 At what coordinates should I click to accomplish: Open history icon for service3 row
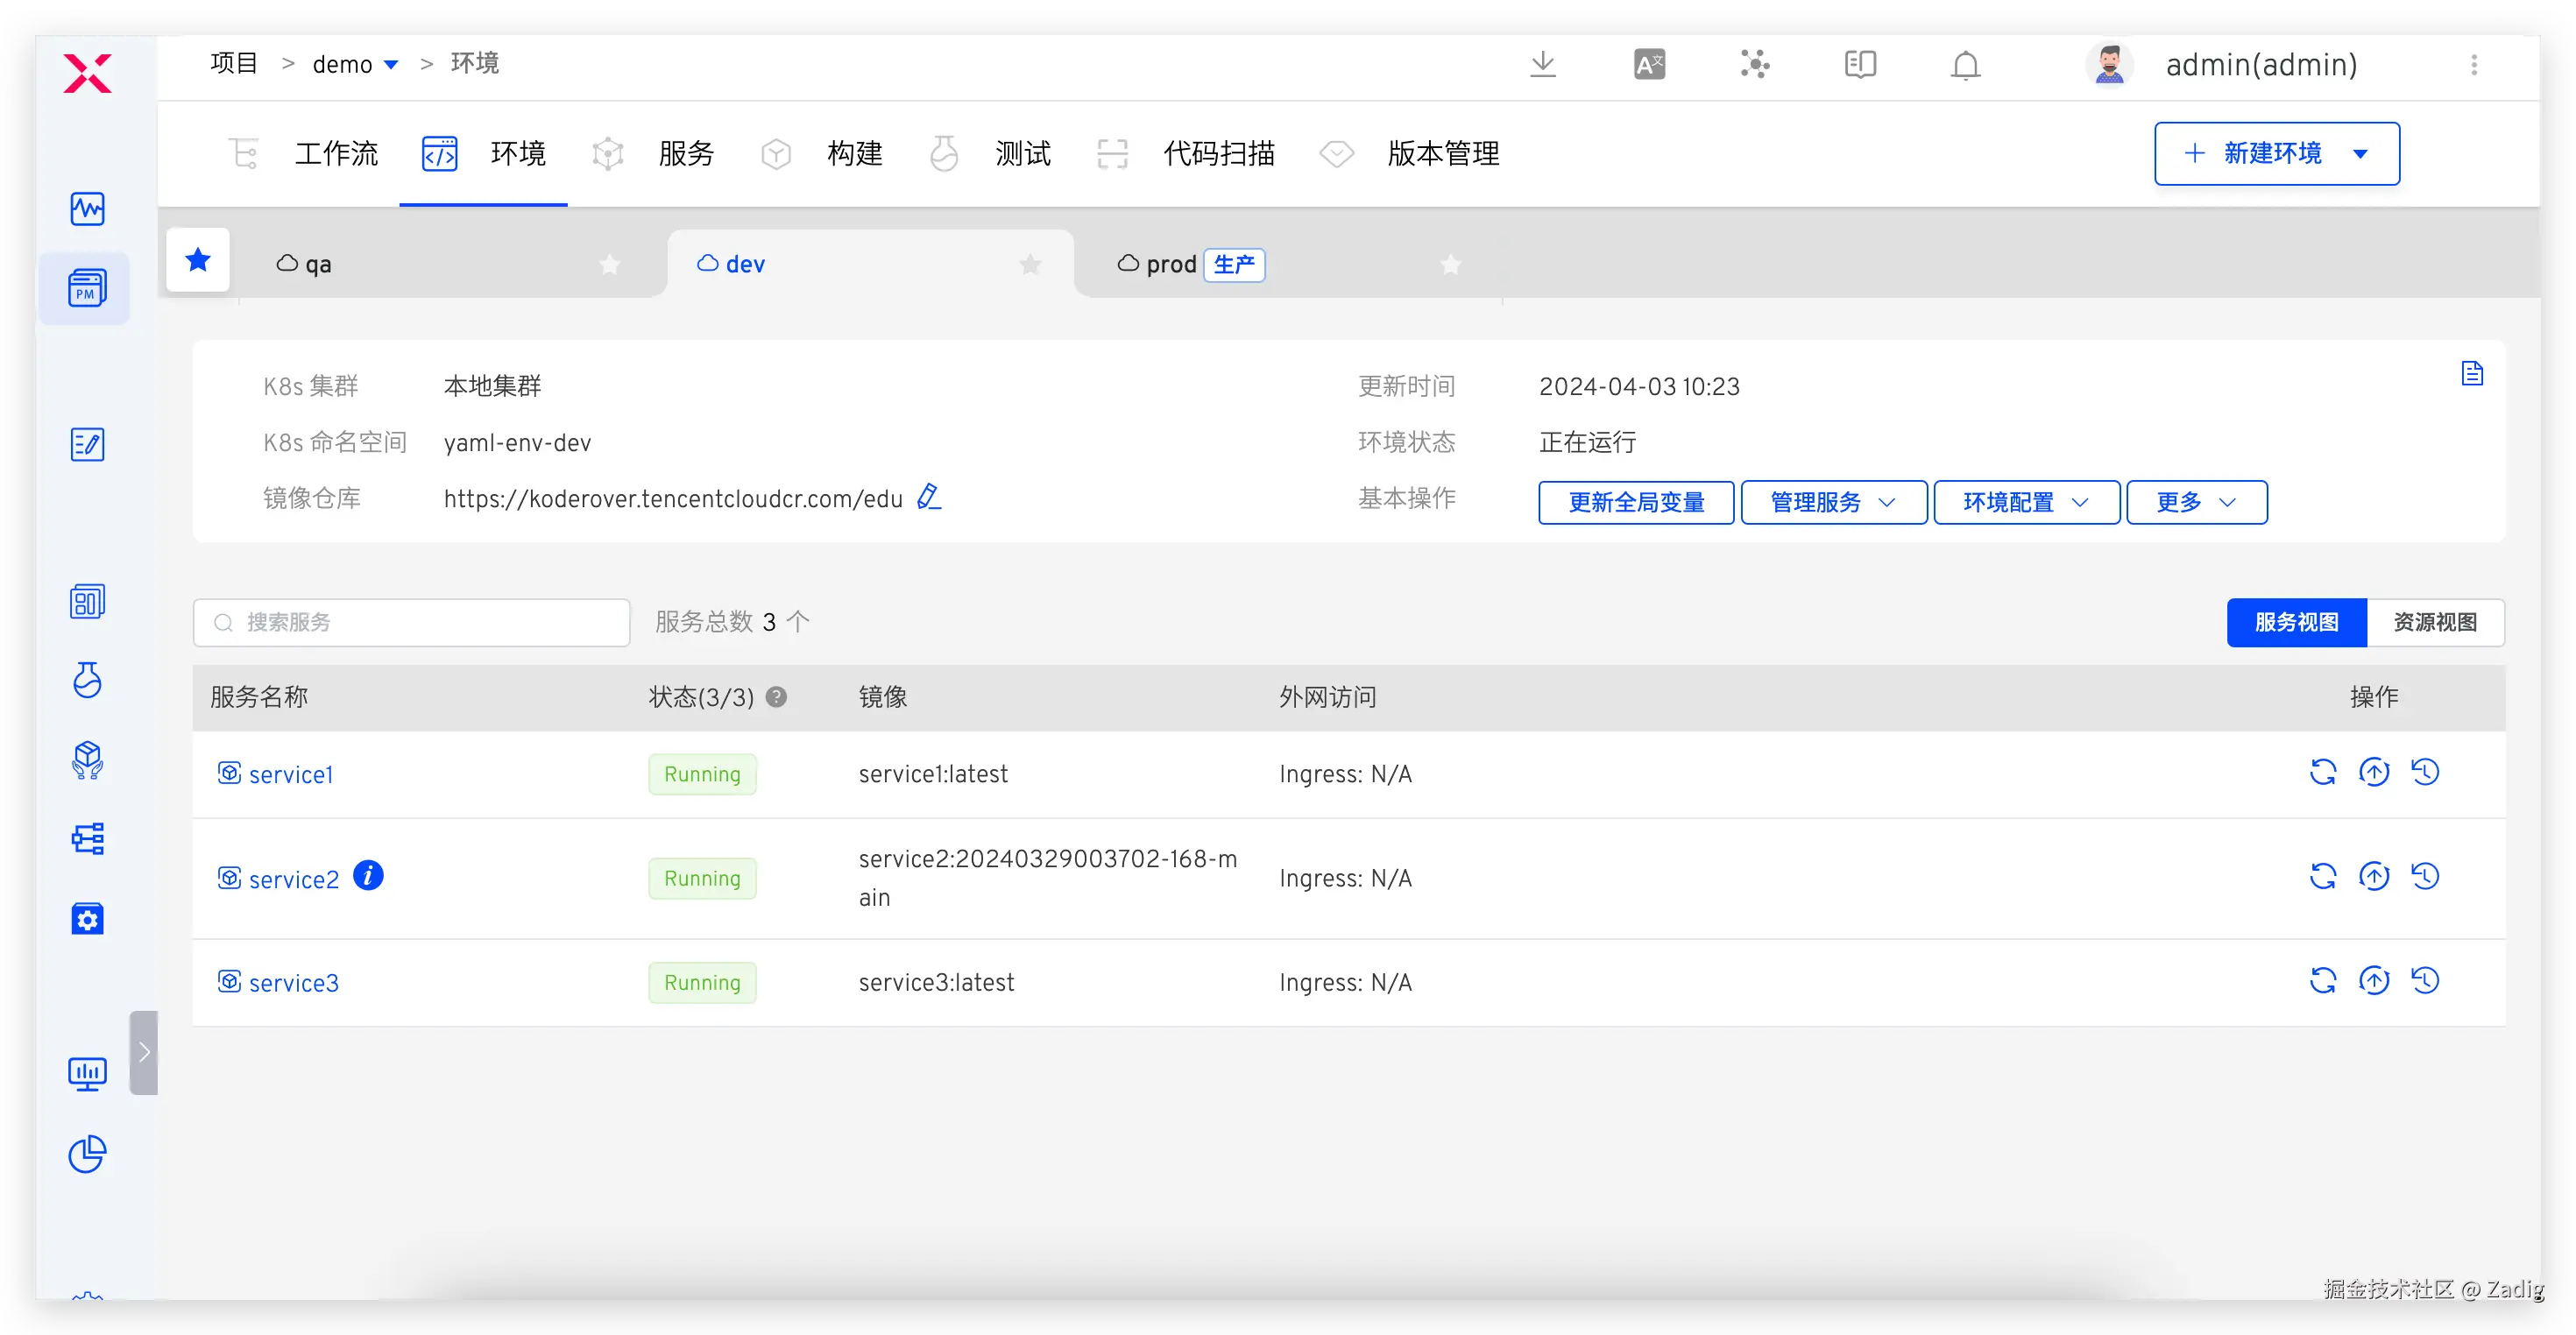[2425, 981]
